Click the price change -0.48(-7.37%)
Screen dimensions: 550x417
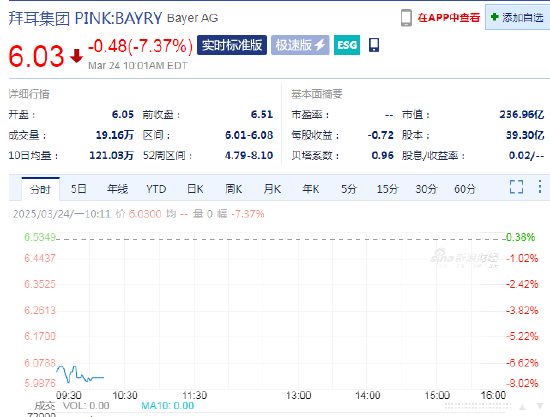(x=140, y=46)
